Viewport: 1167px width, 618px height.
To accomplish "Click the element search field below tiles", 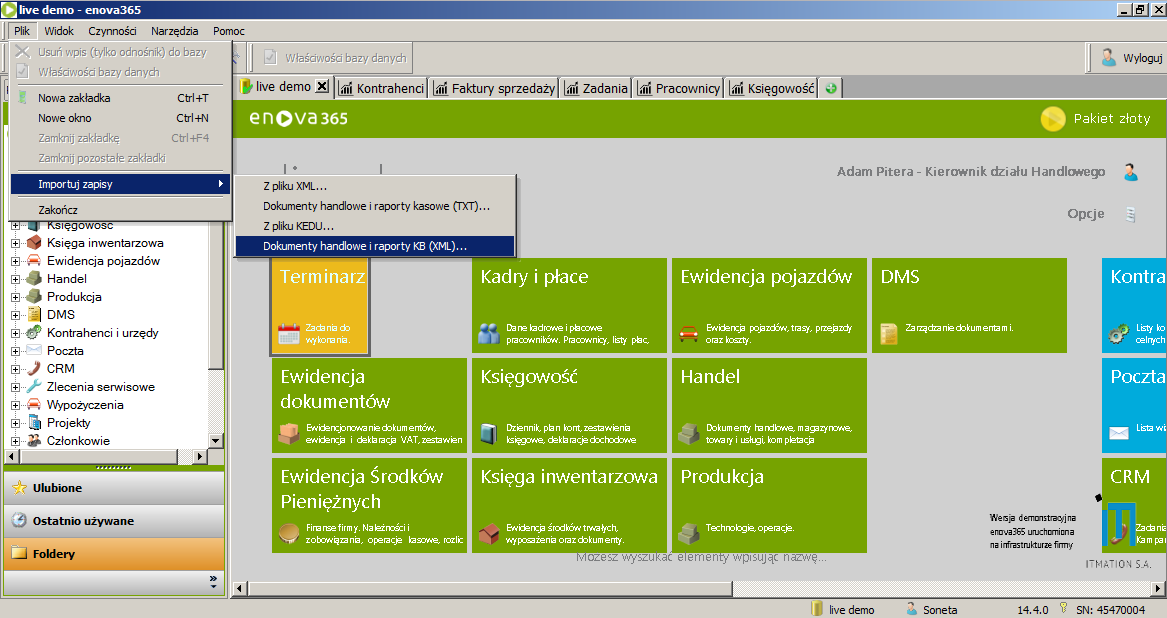I will pos(700,557).
